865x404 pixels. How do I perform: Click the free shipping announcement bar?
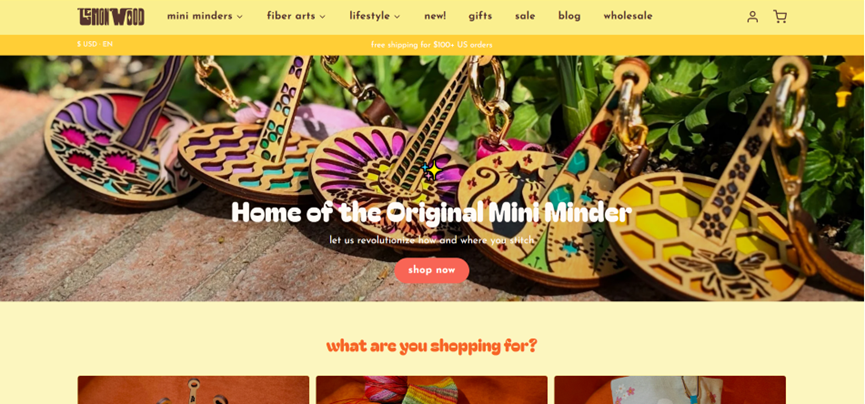point(432,45)
